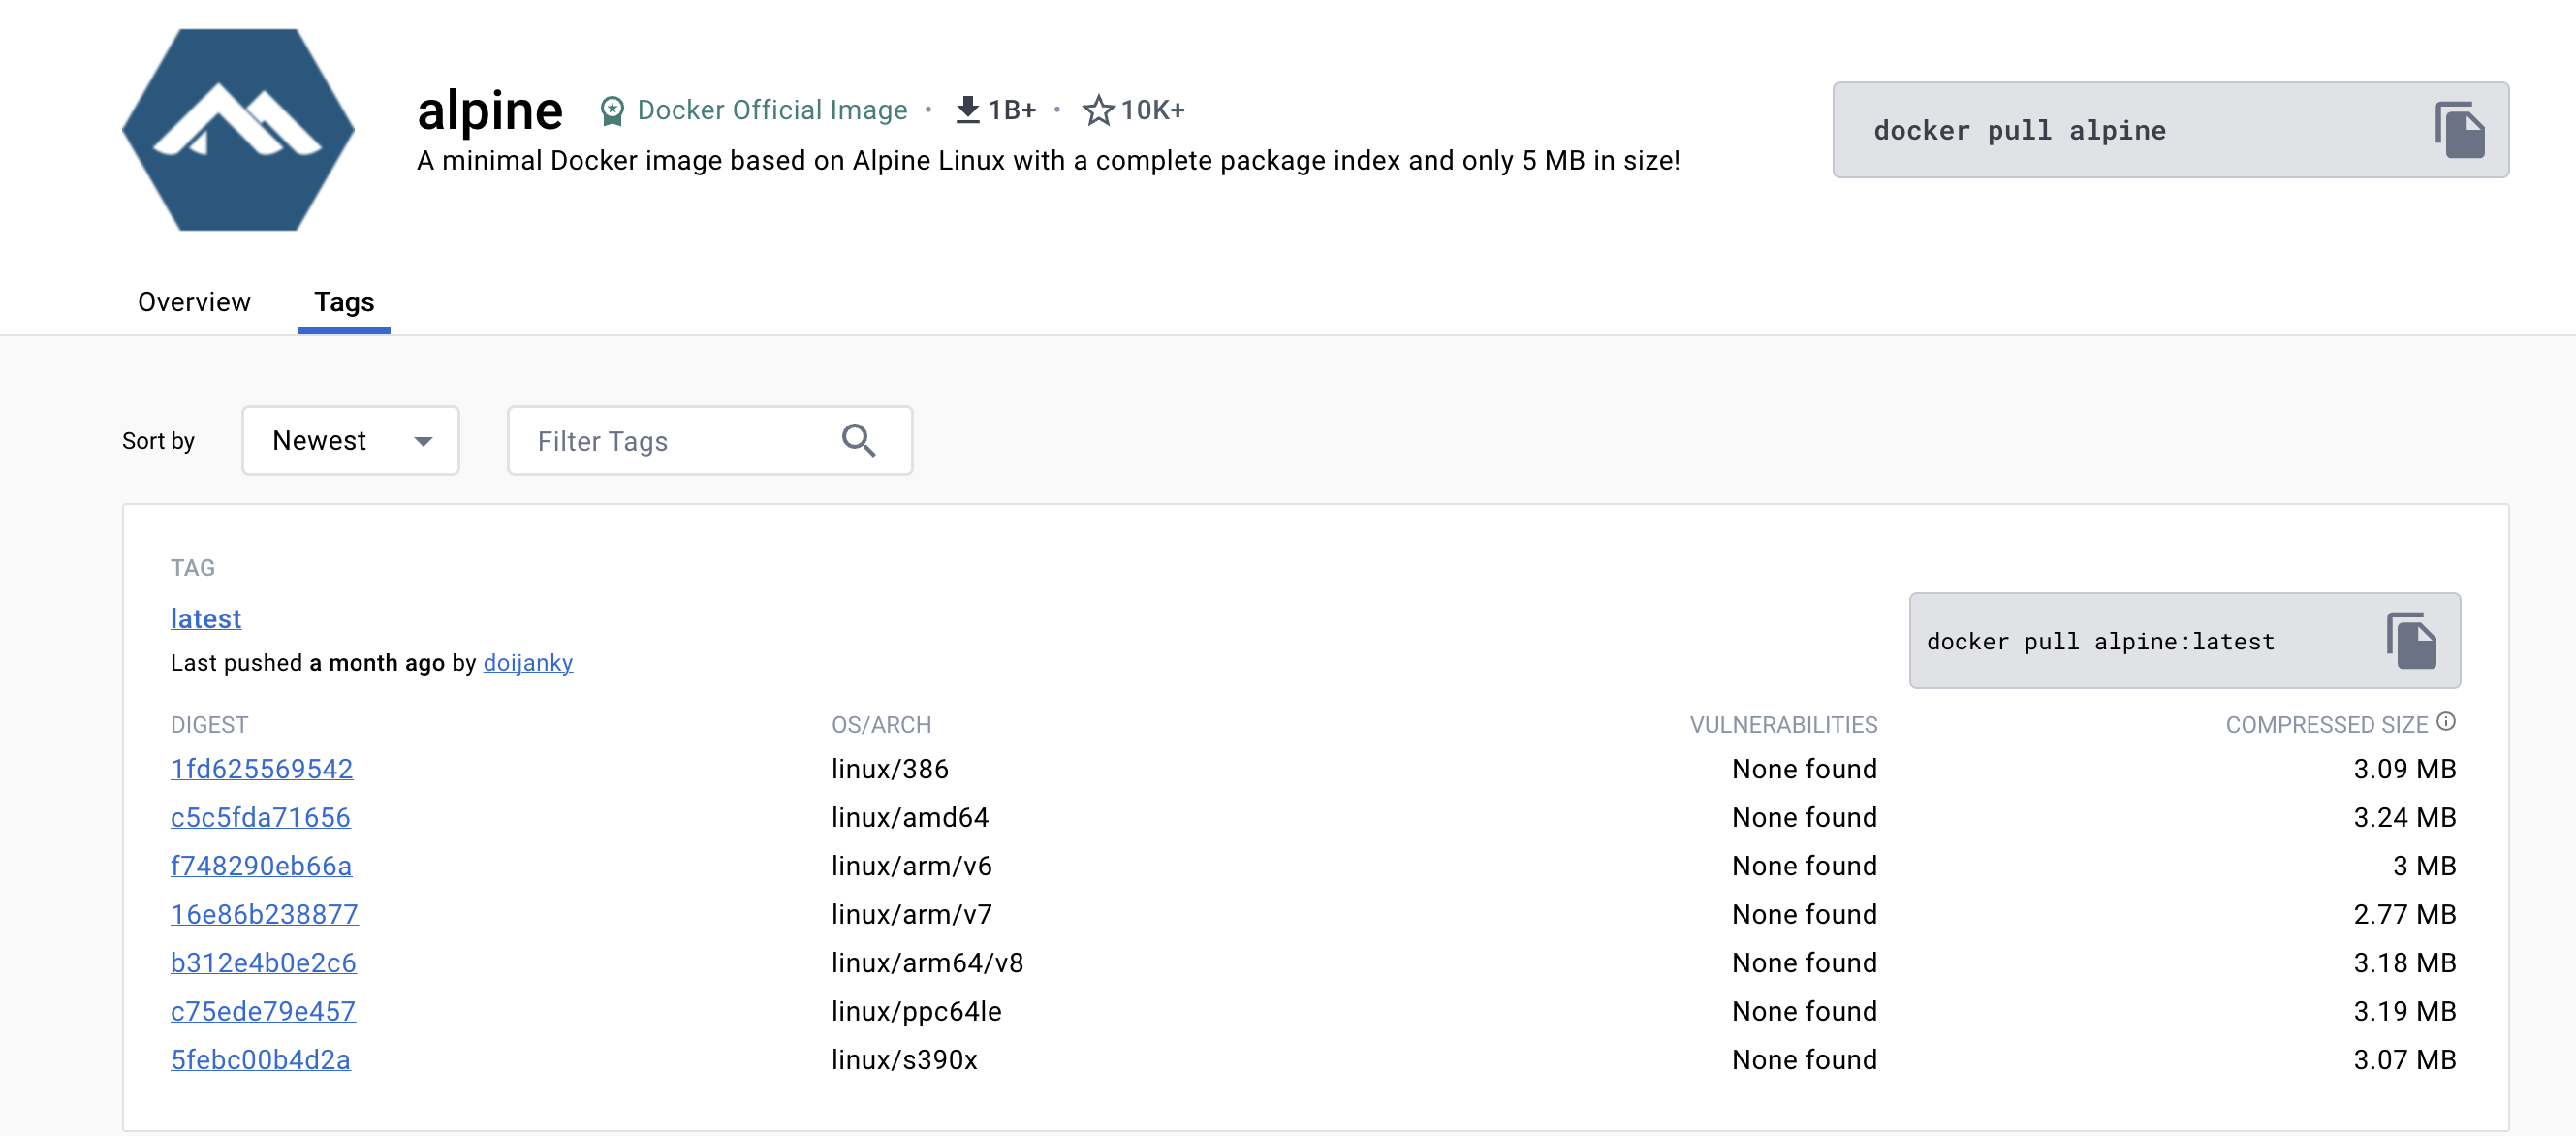Viewport: 2576px width, 1136px height.
Task: Open digest f748290eb66a
Action: pos(261,866)
